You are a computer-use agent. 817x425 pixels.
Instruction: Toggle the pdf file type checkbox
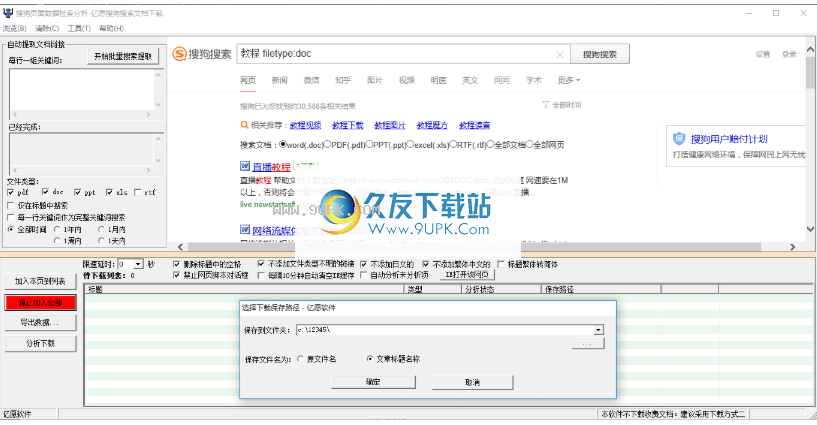(11, 192)
